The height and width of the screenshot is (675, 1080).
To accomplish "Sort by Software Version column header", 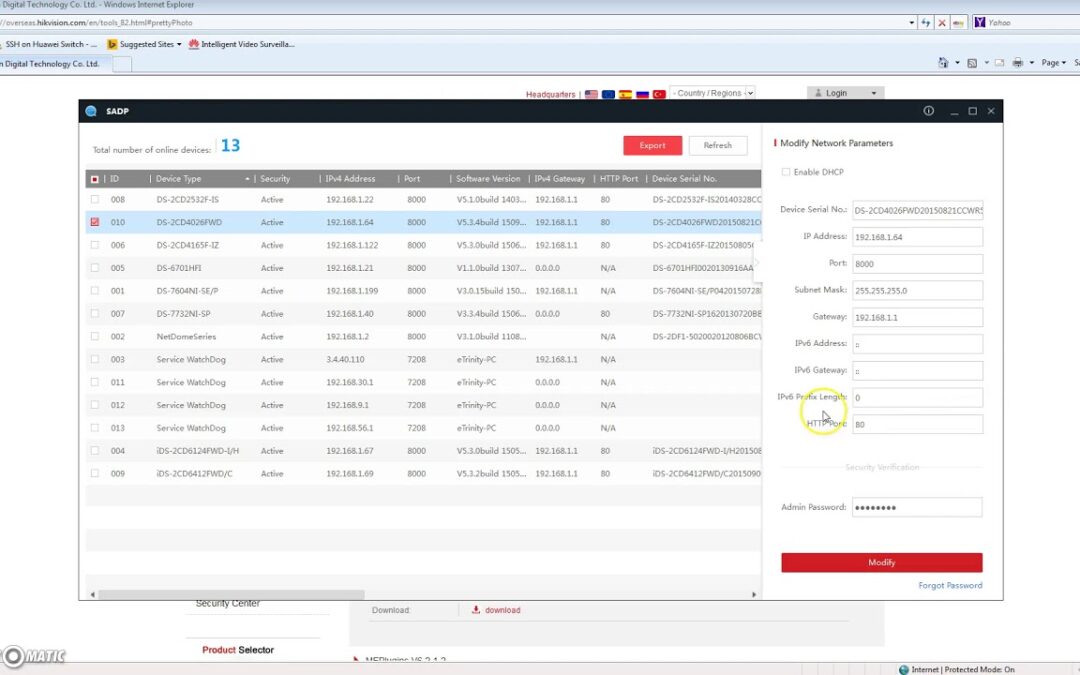I will coord(488,178).
